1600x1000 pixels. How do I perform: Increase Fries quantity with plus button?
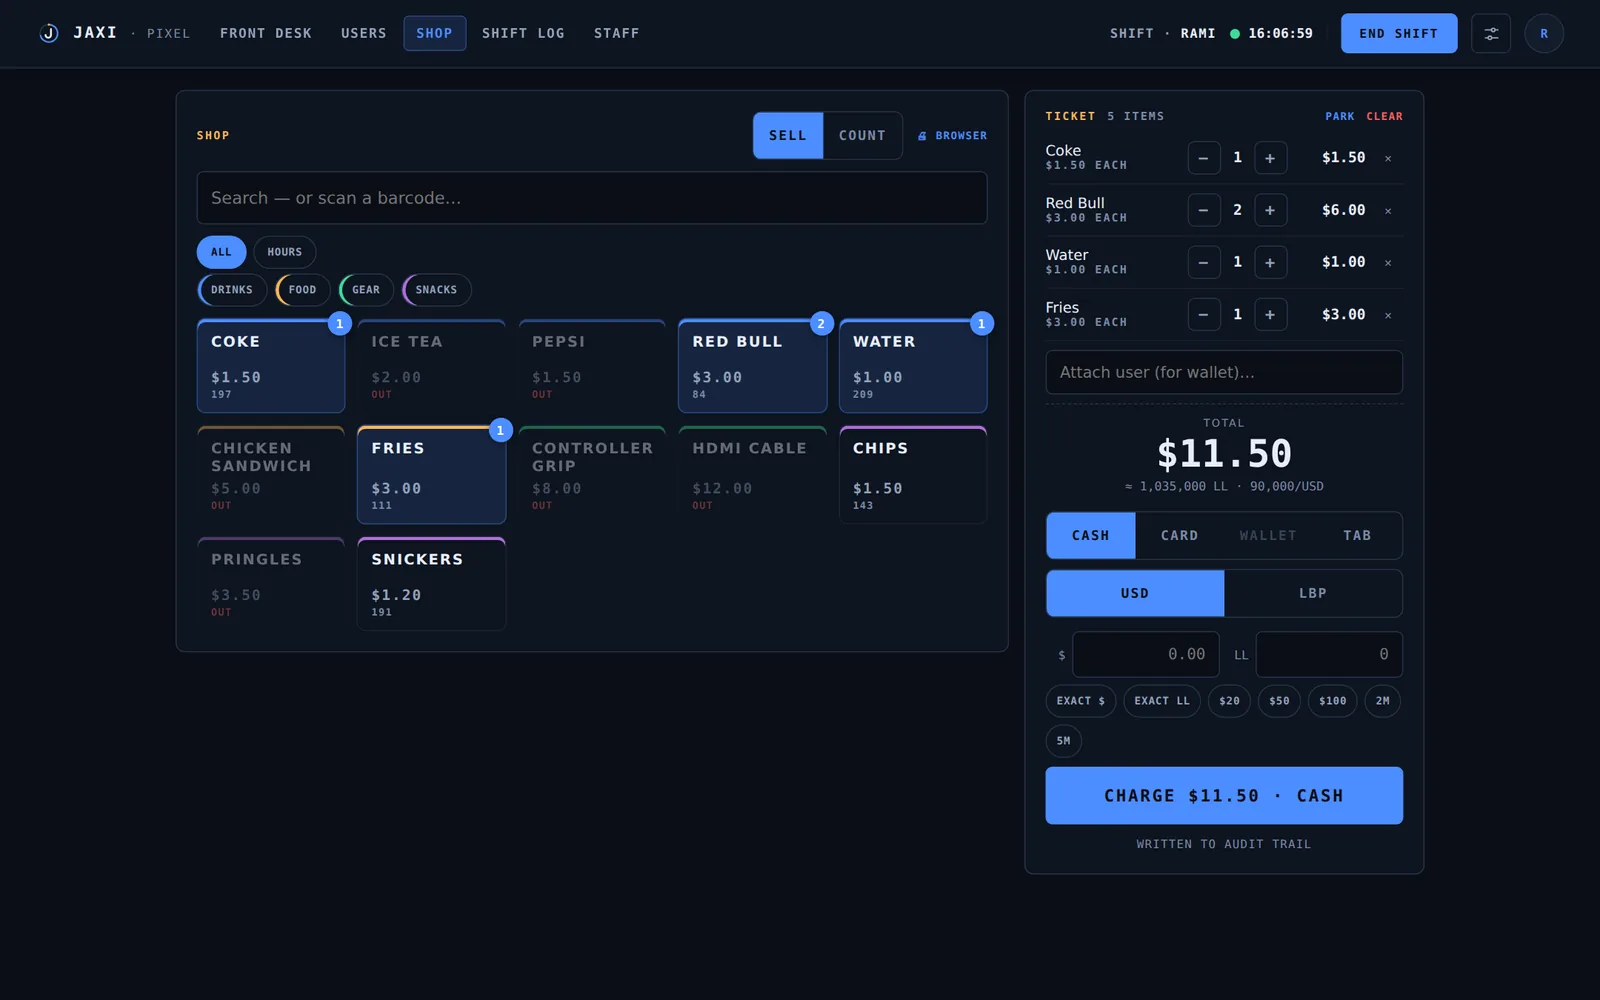coord(1270,314)
